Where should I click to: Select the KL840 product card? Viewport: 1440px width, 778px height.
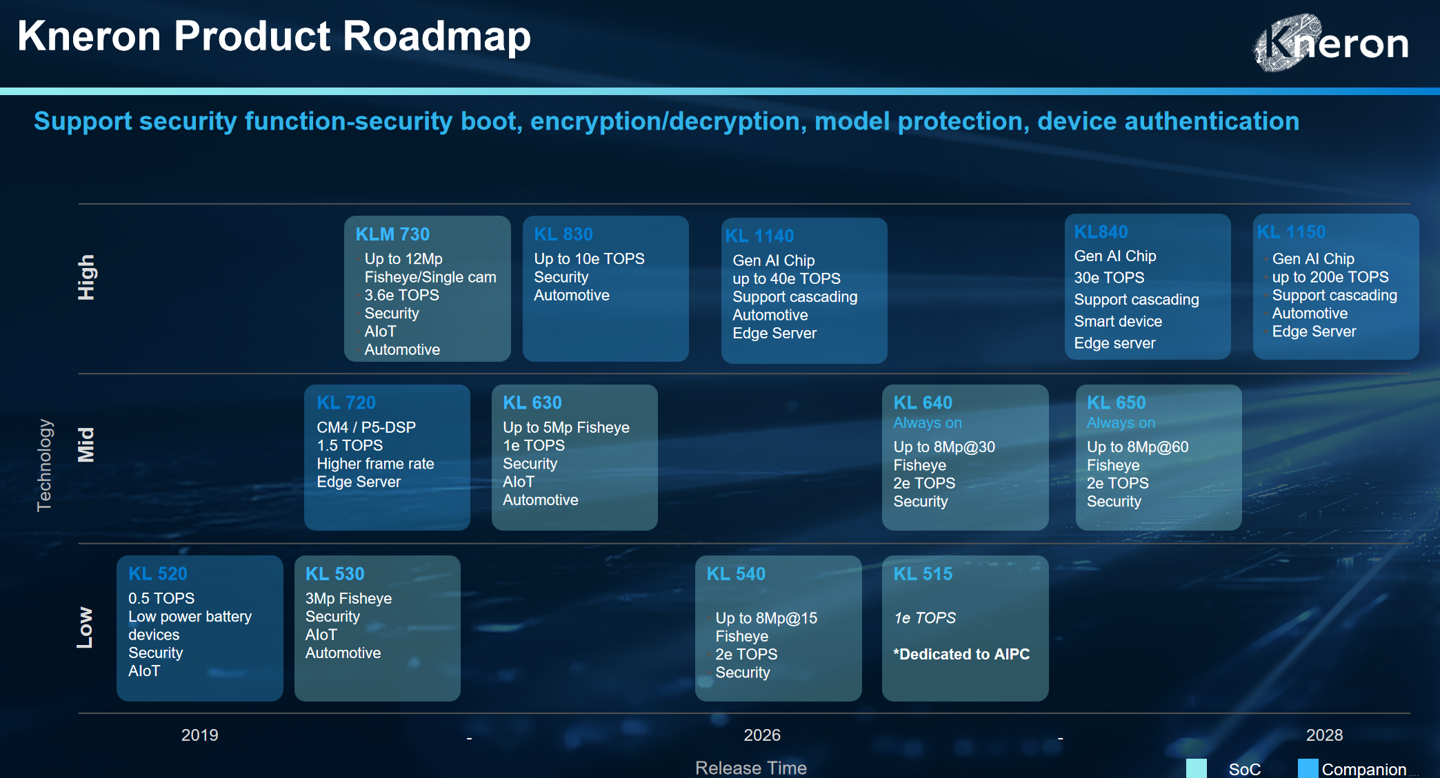[x=1147, y=287]
